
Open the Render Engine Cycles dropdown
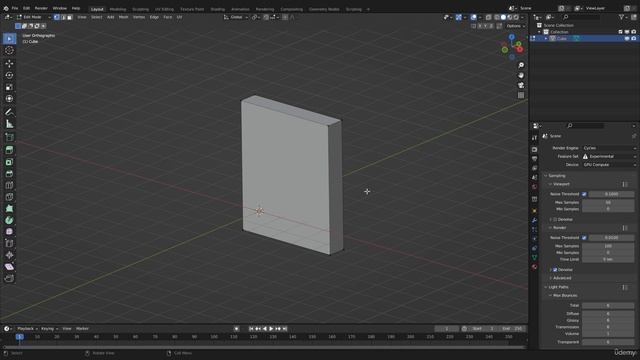tap(609, 148)
